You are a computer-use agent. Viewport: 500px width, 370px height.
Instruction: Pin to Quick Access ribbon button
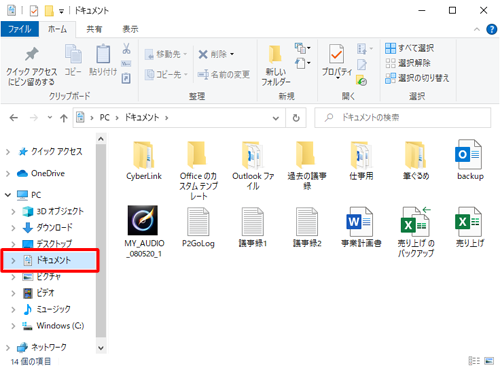[31, 66]
